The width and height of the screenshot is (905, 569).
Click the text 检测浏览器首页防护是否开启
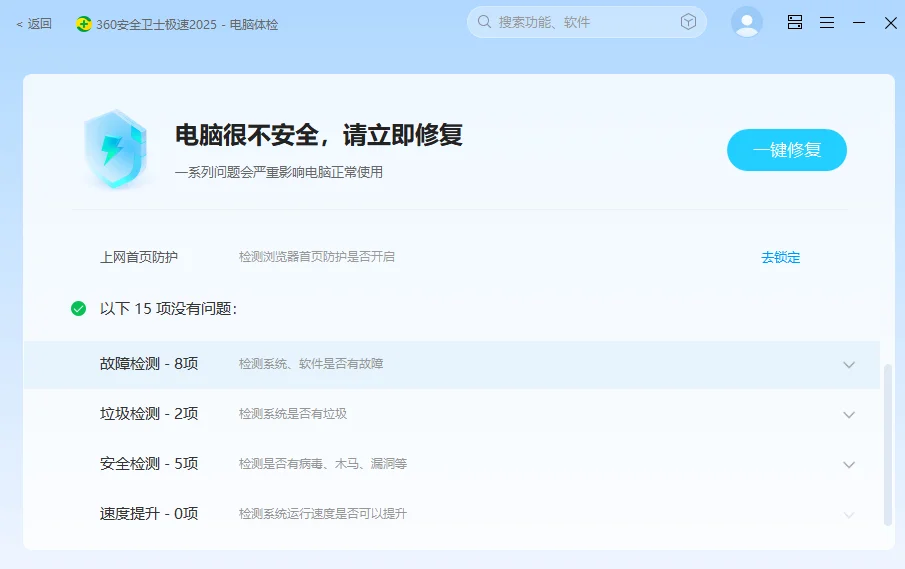click(317, 257)
